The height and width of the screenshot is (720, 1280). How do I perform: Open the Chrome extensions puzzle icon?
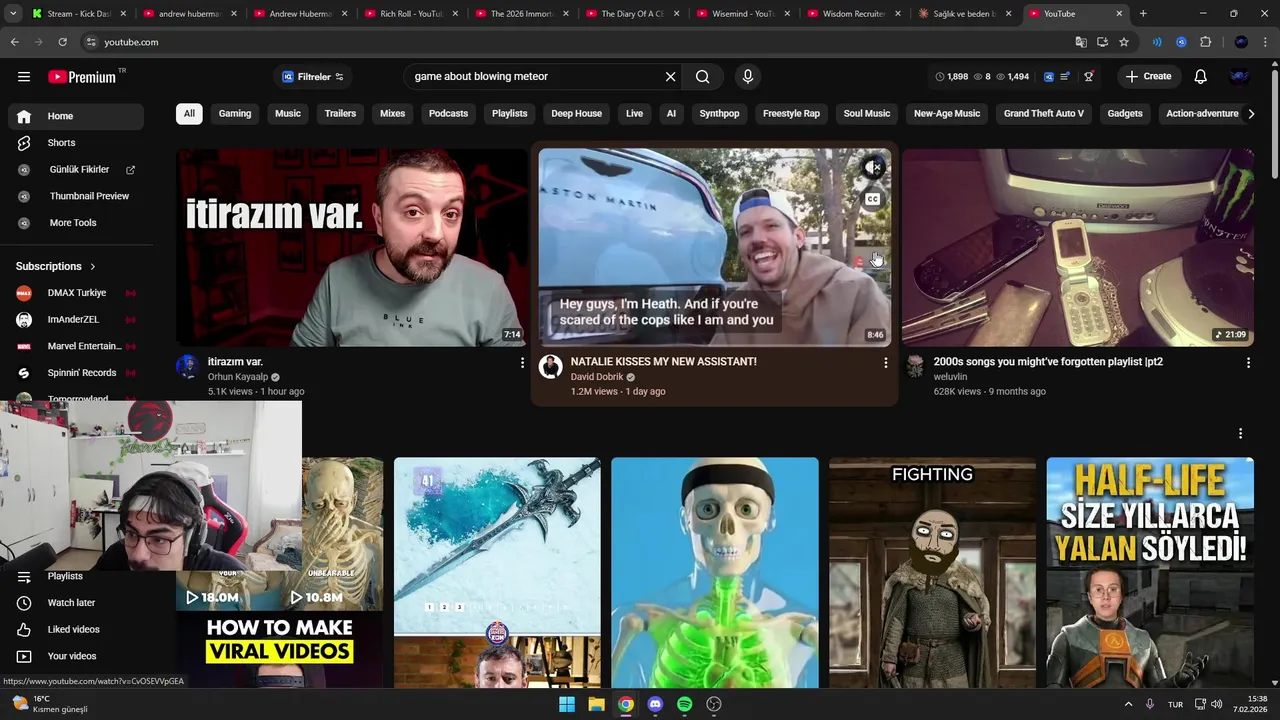coord(1205,42)
